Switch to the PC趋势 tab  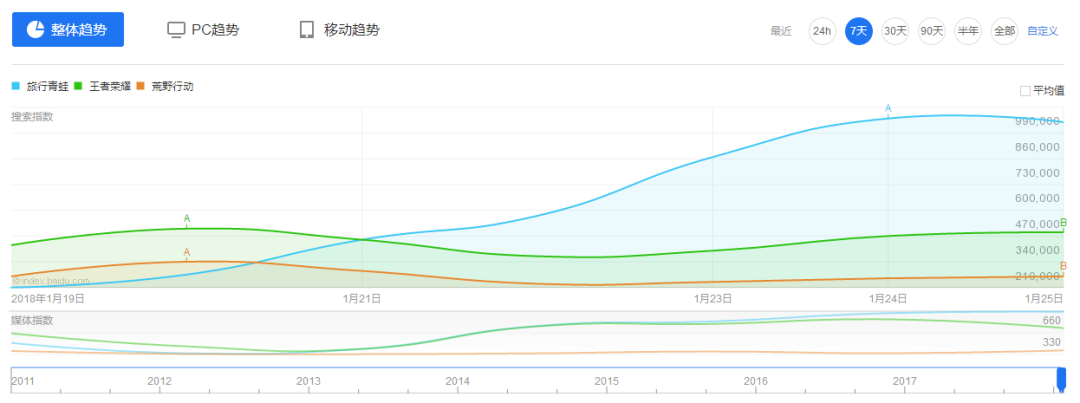click(204, 30)
